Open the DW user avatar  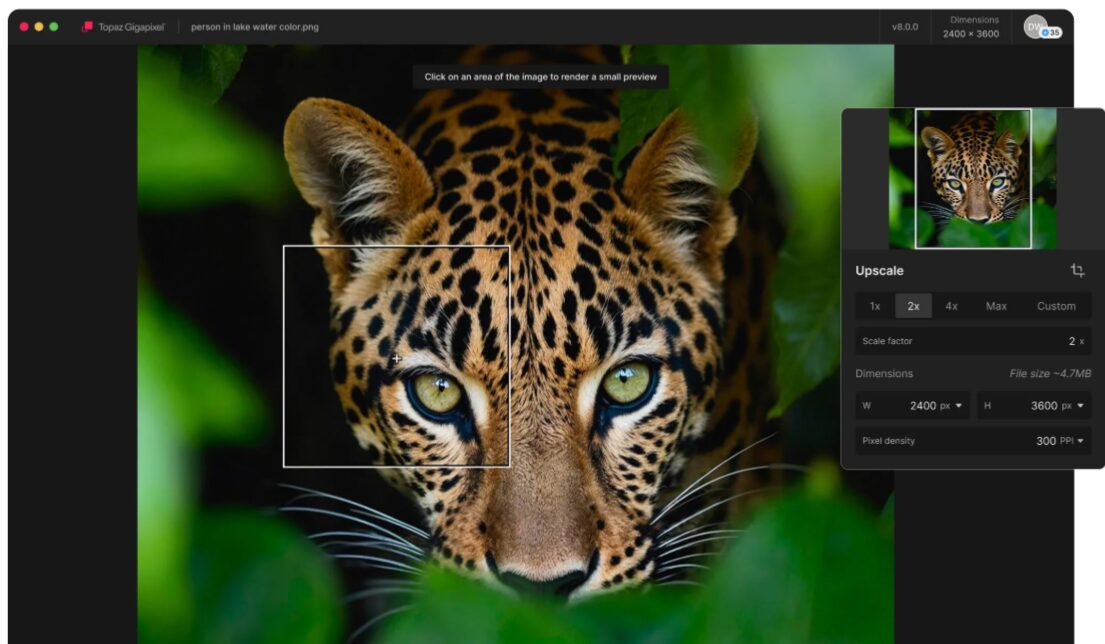coord(1036,26)
